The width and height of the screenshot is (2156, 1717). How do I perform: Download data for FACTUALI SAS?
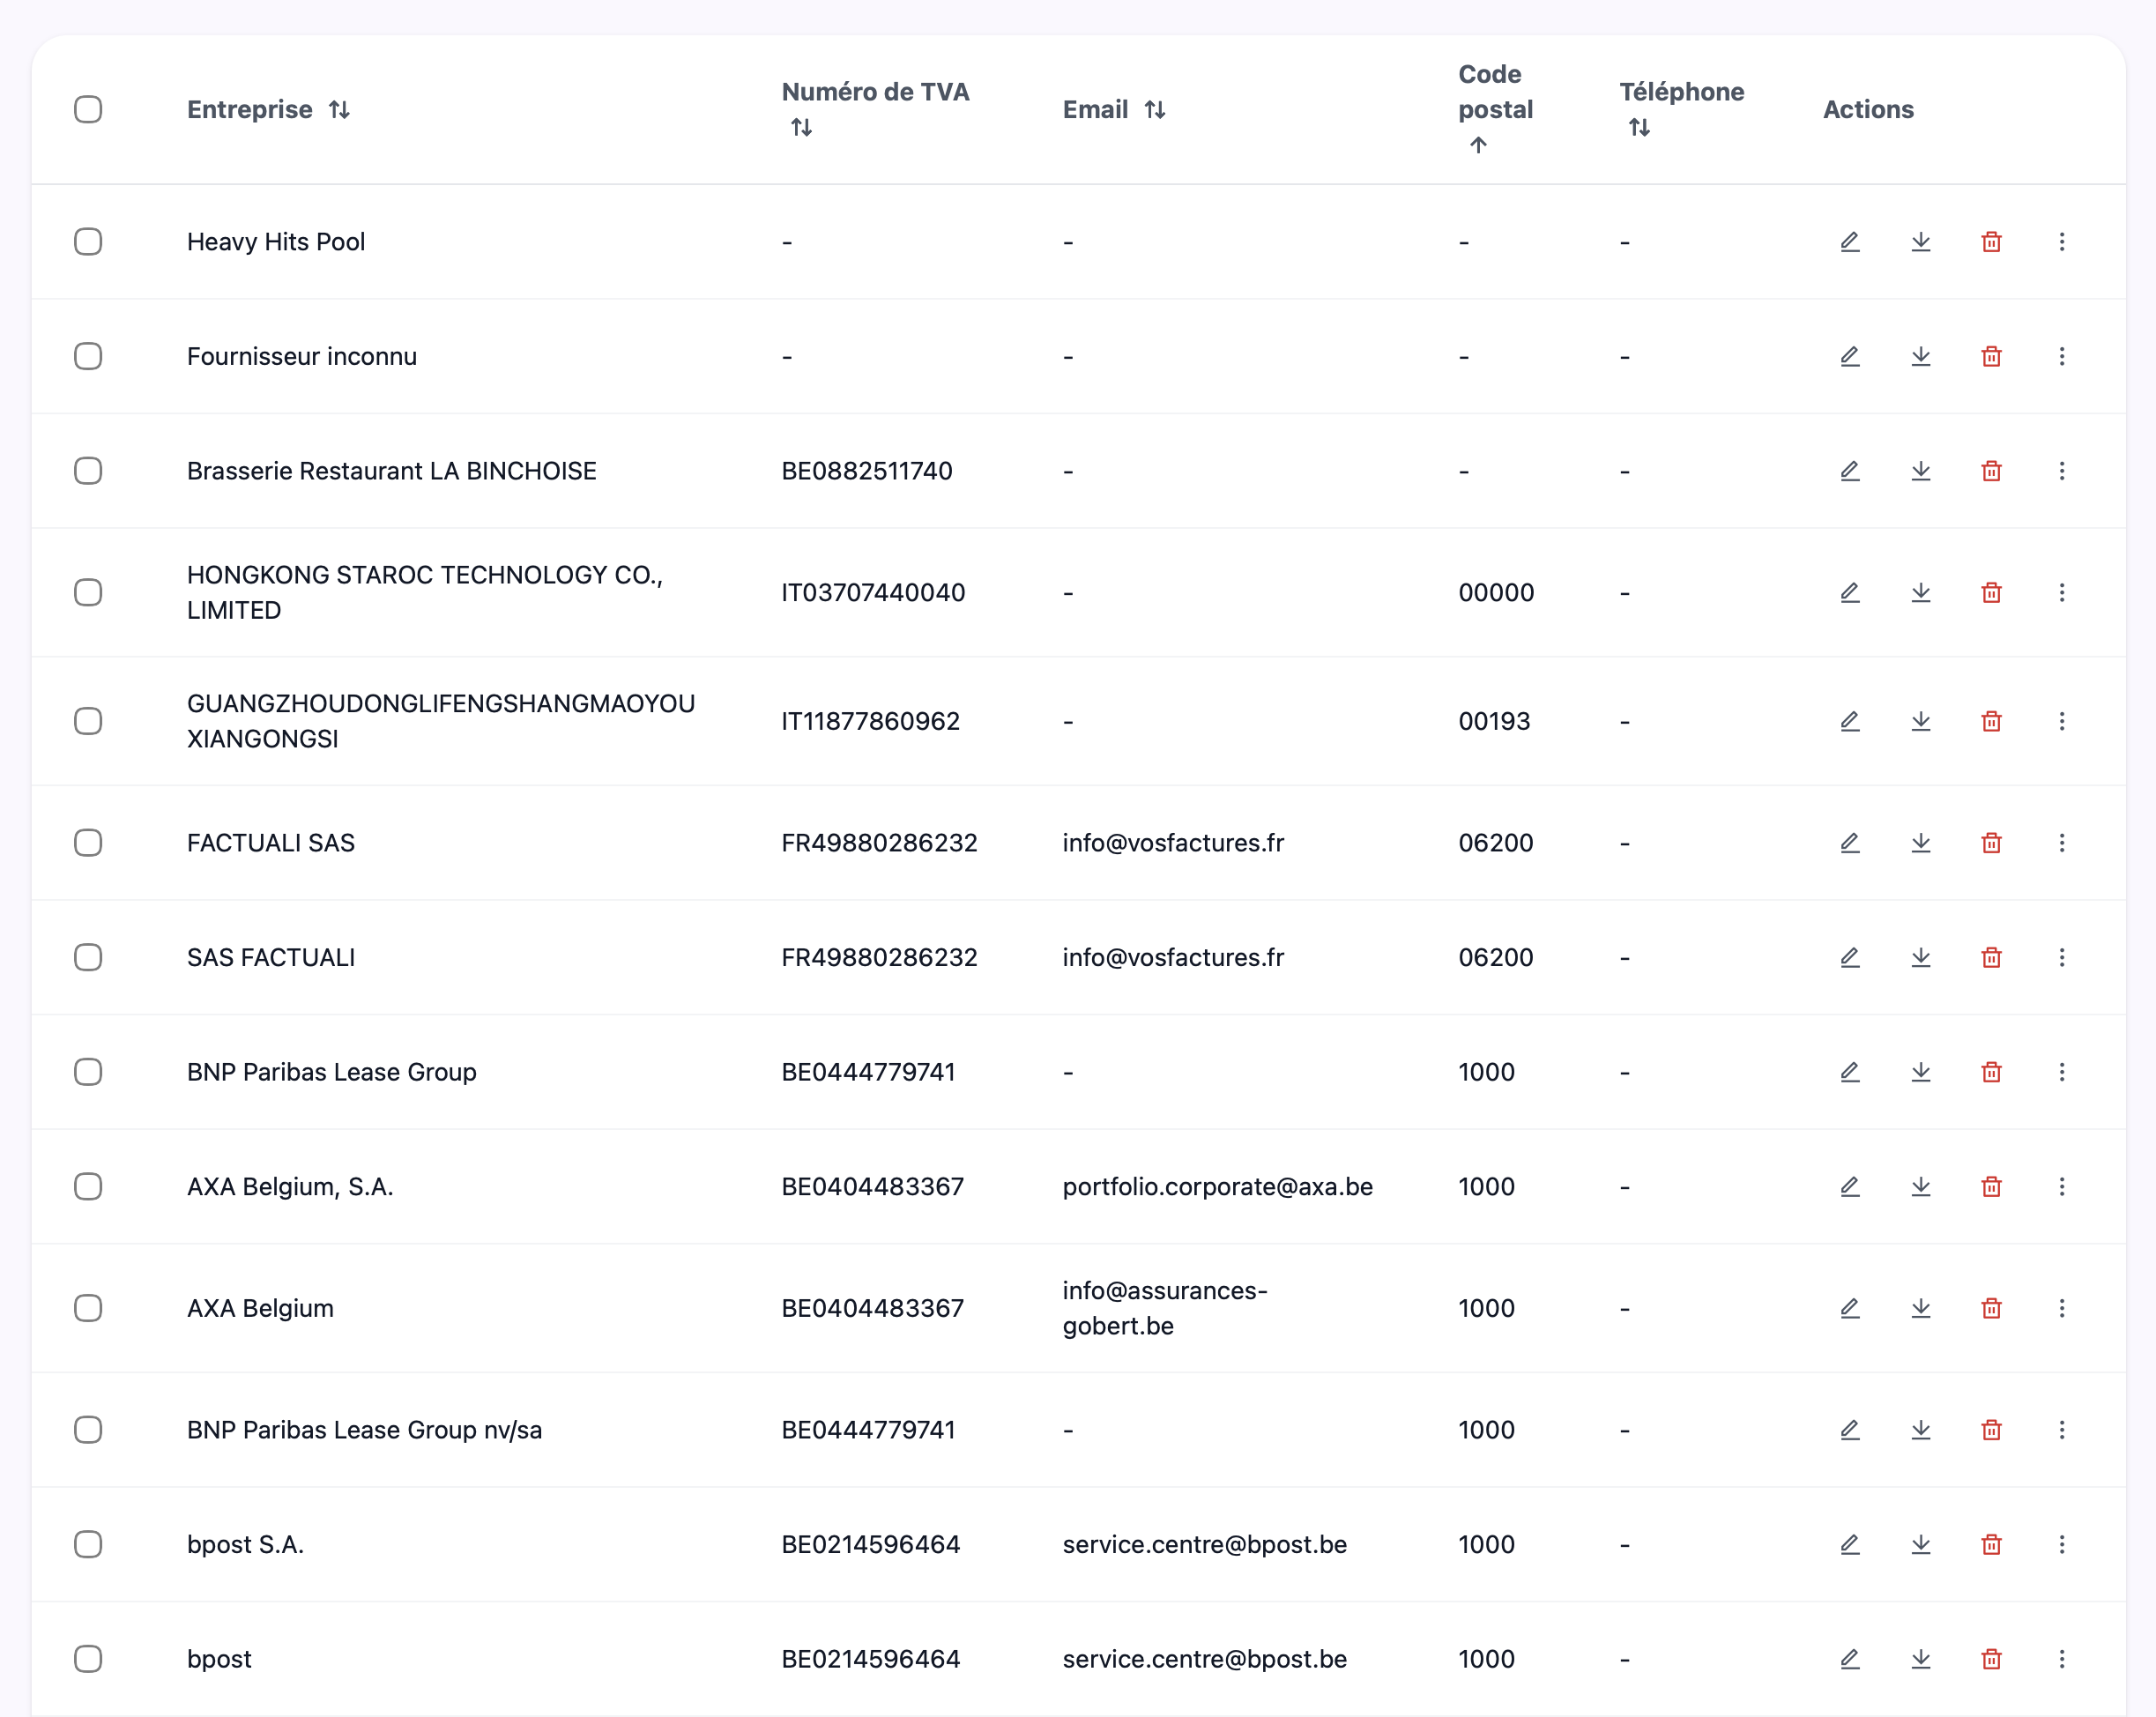point(1920,843)
